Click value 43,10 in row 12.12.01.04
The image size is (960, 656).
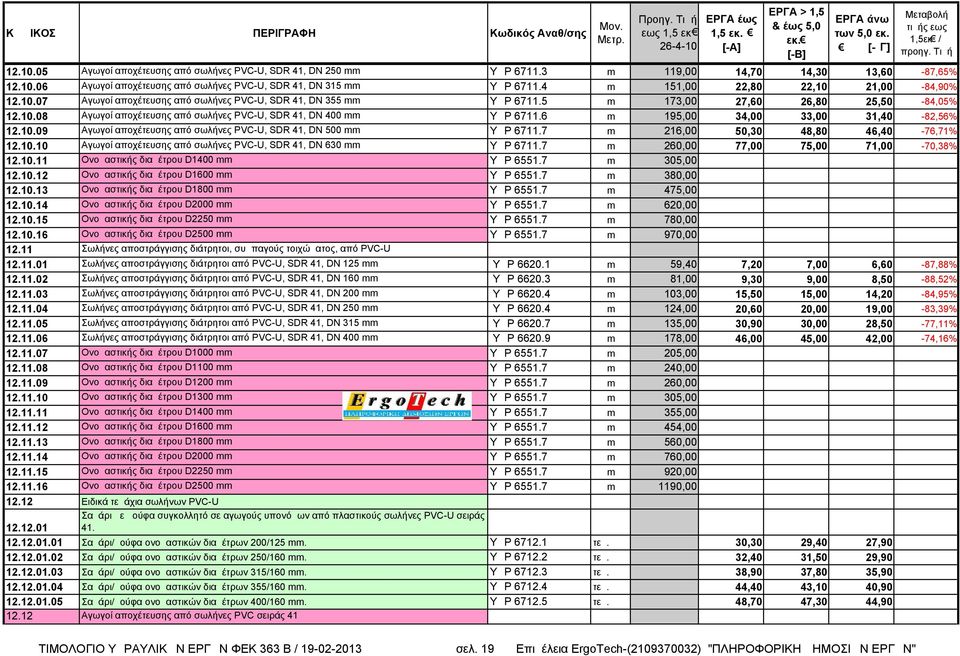[x=814, y=587]
